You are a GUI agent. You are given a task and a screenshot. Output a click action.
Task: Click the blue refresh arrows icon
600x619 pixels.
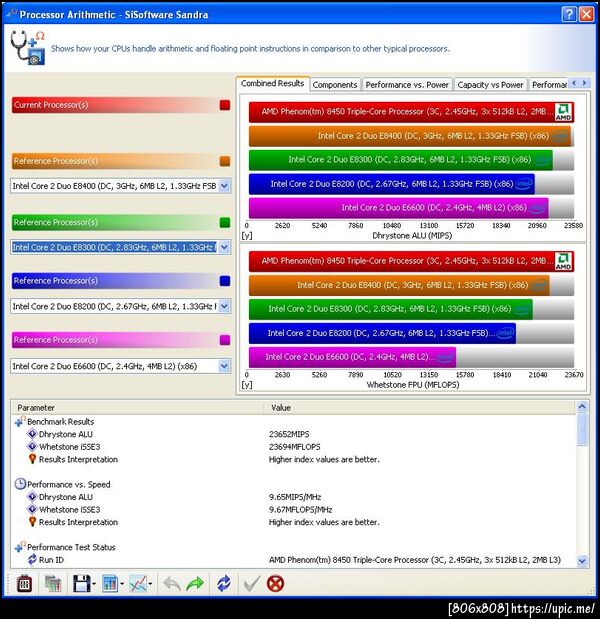[x=224, y=583]
